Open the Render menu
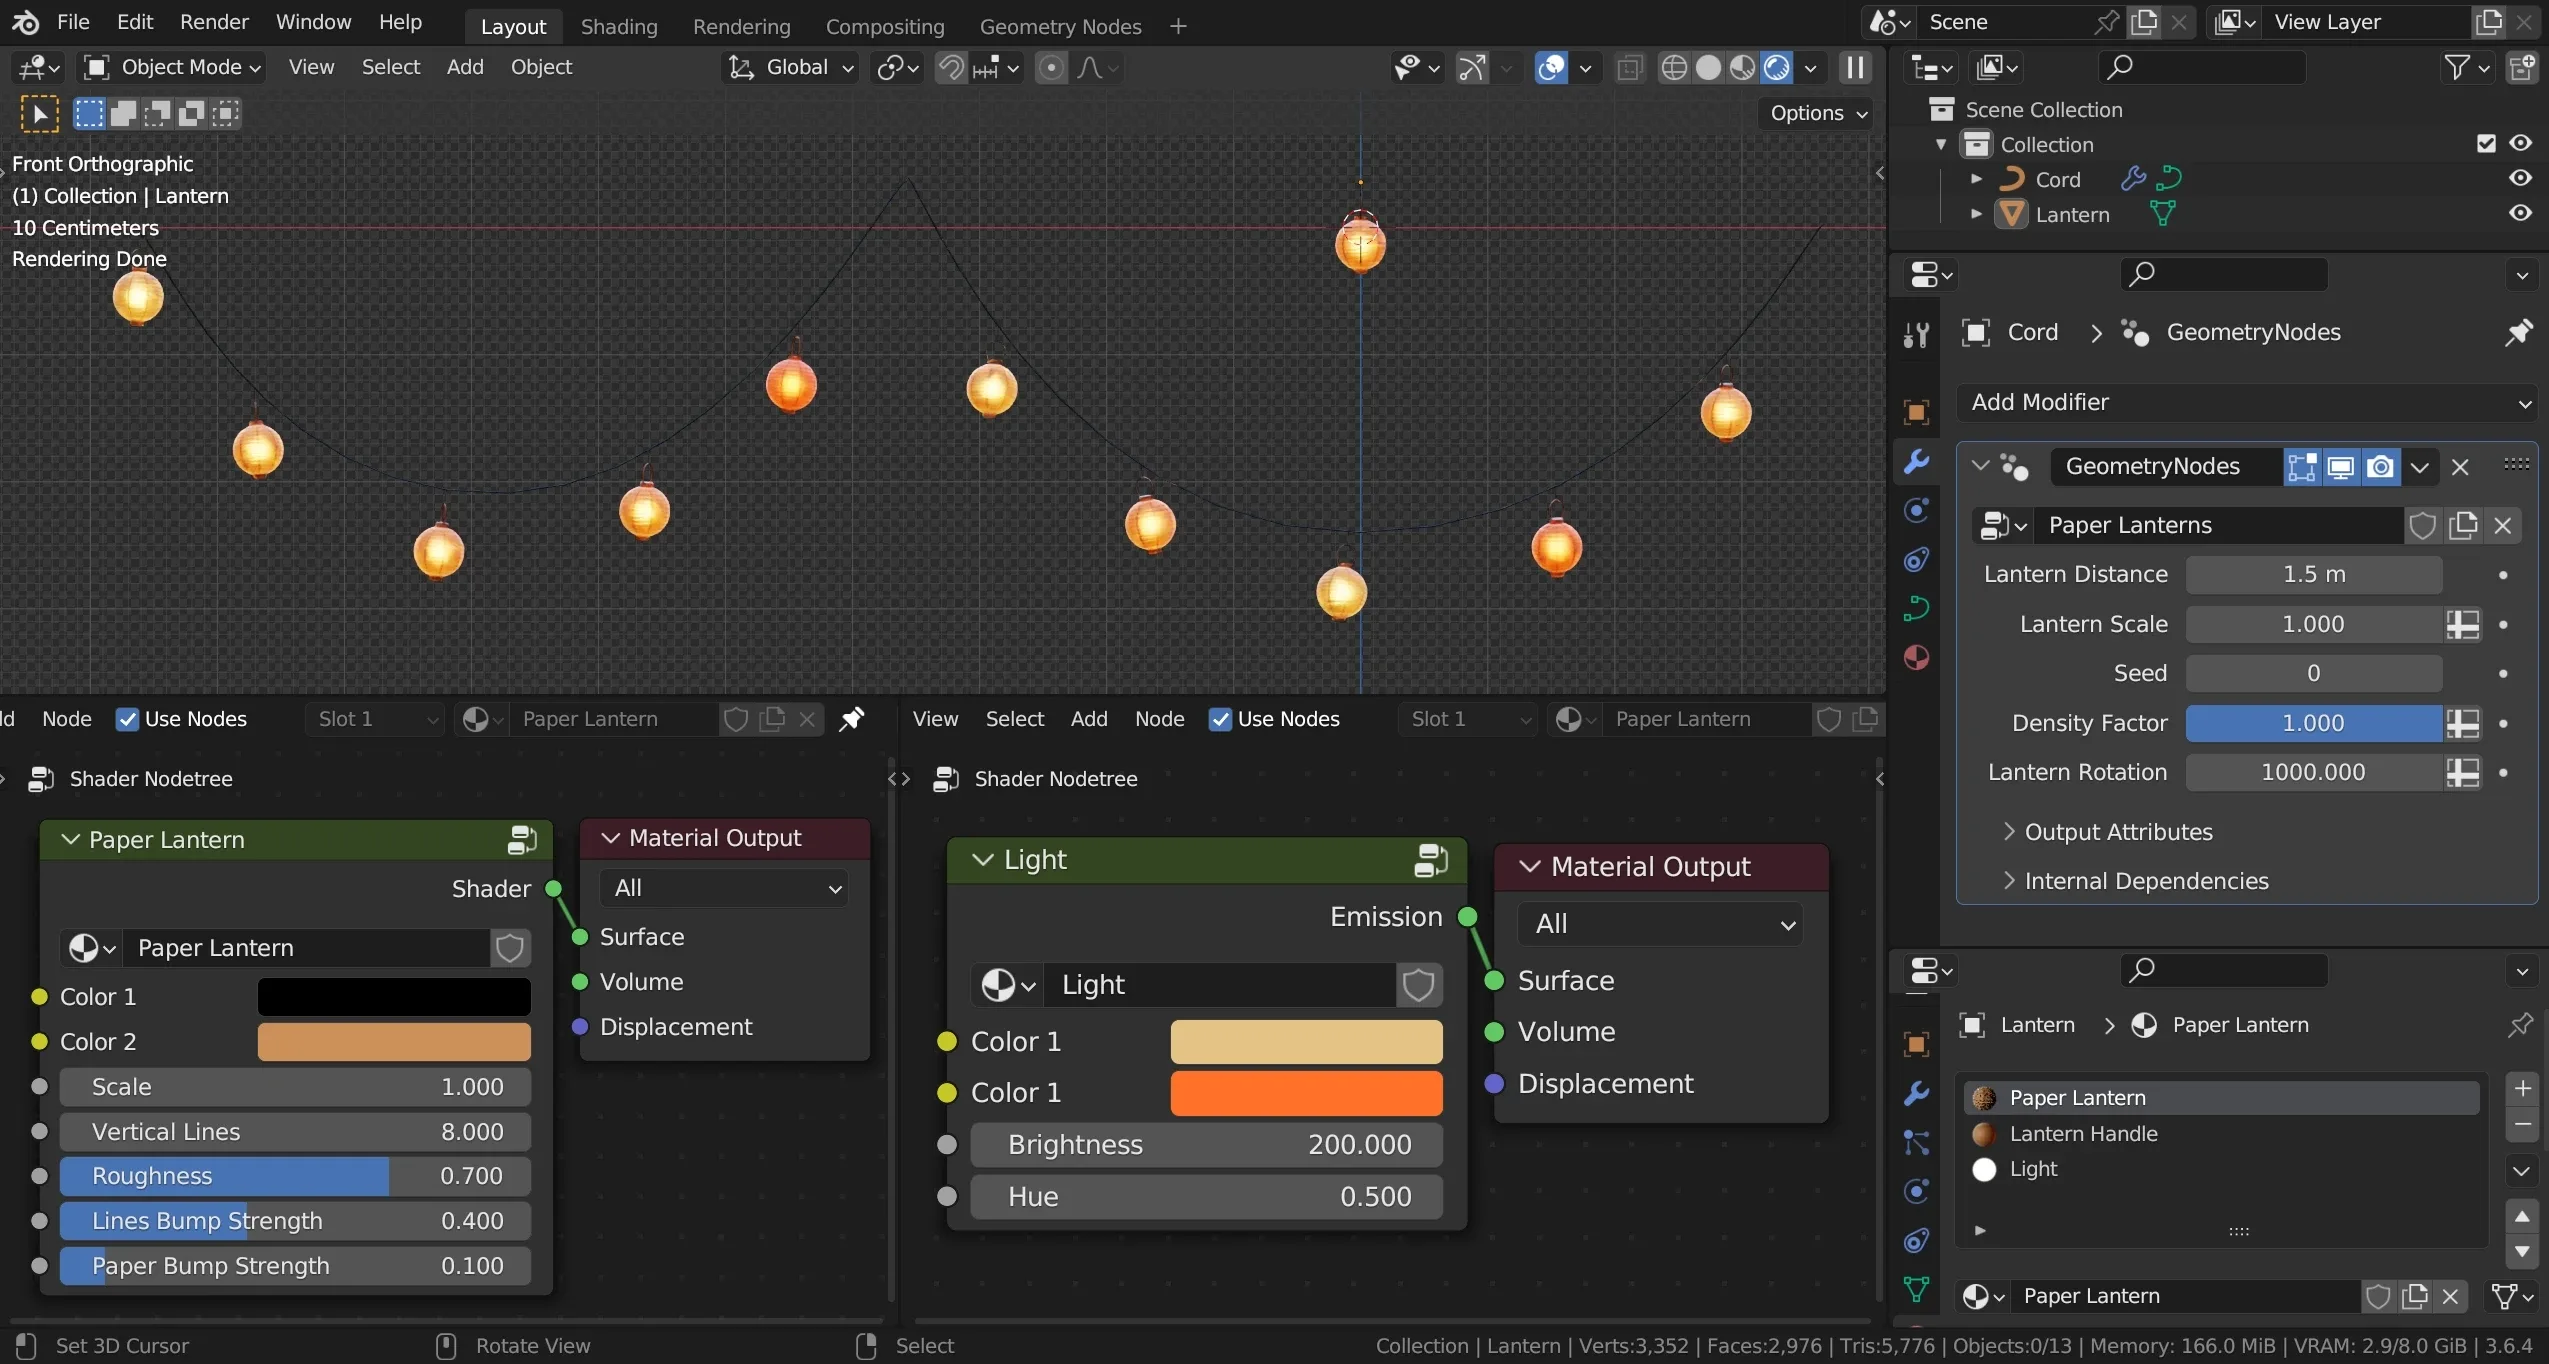 214,22
